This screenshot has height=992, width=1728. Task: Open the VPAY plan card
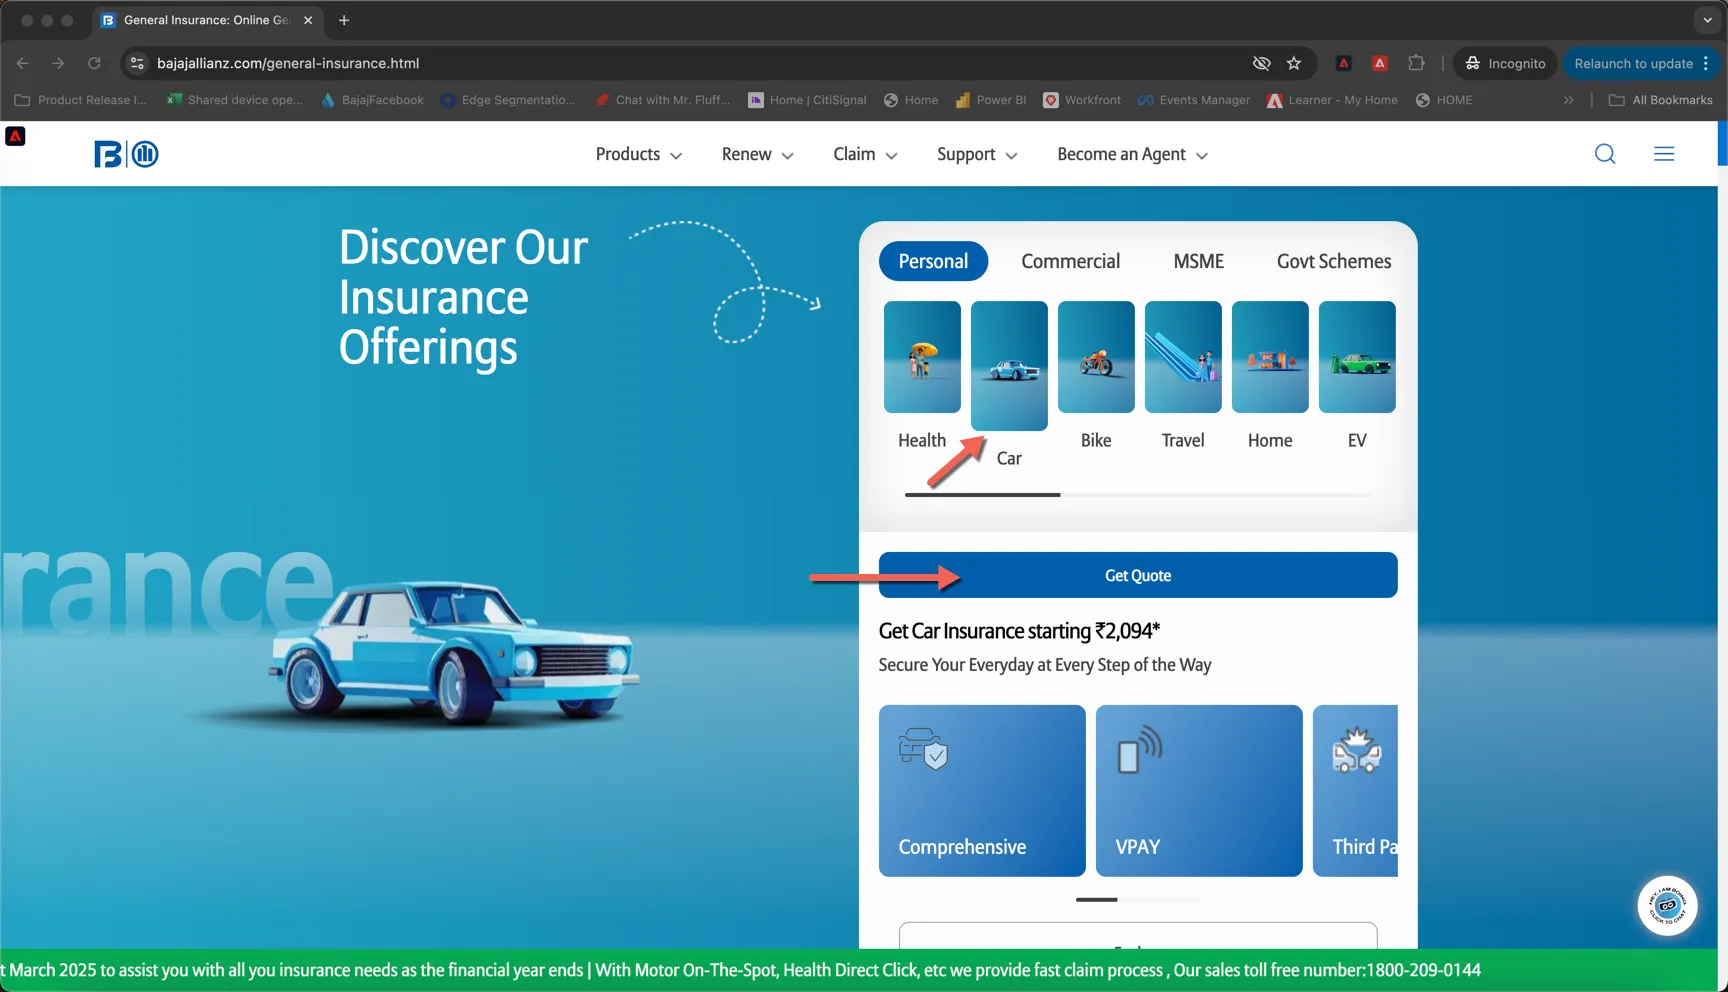coord(1199,791)
